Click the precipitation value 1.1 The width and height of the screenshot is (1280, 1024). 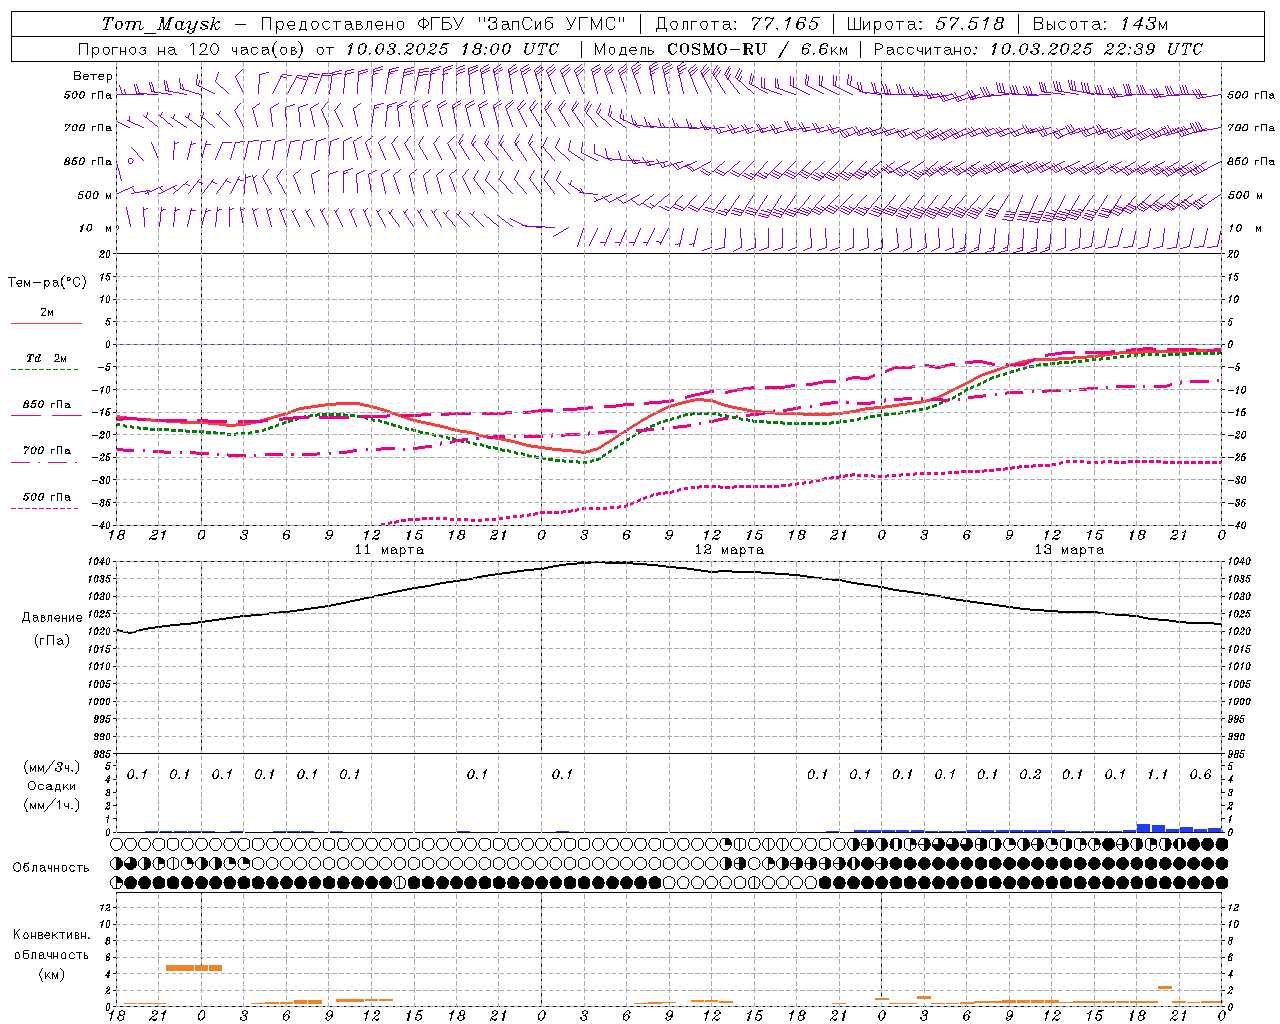pyautogui.click(x=1157, y=774)
